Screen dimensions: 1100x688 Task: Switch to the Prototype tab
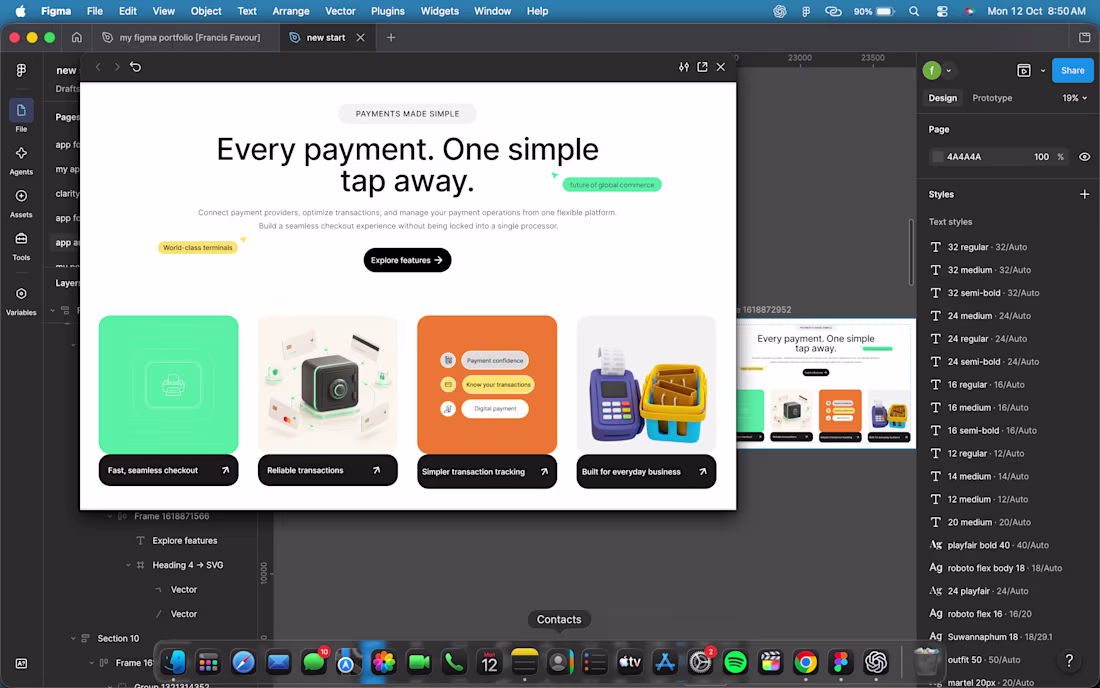point(992,98)
